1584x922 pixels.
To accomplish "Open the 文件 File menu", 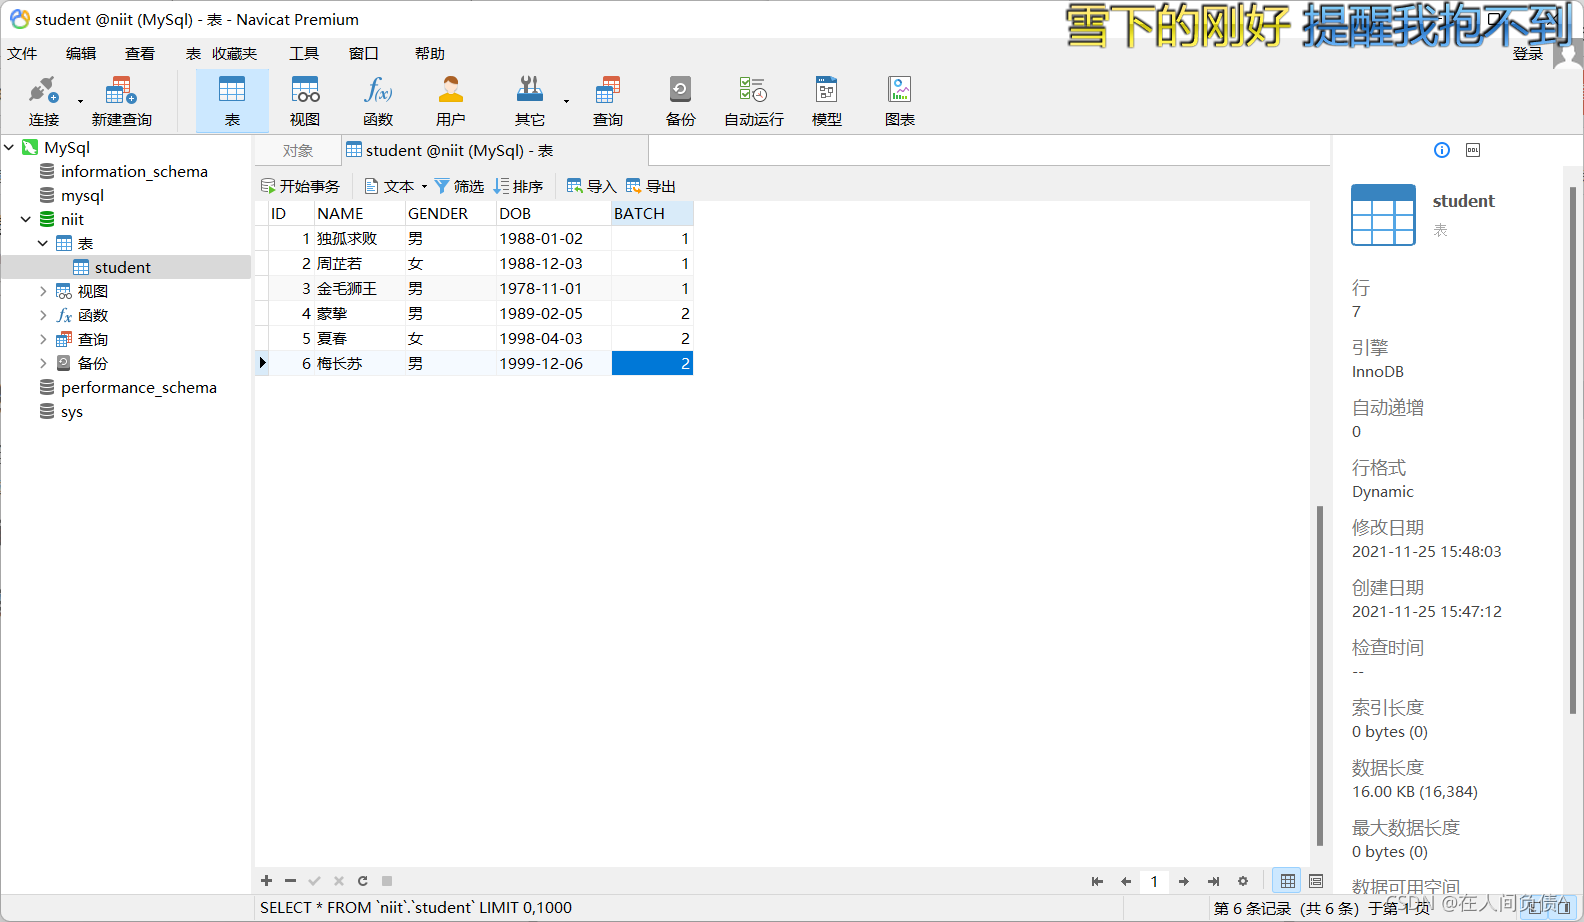I will 22,53.
